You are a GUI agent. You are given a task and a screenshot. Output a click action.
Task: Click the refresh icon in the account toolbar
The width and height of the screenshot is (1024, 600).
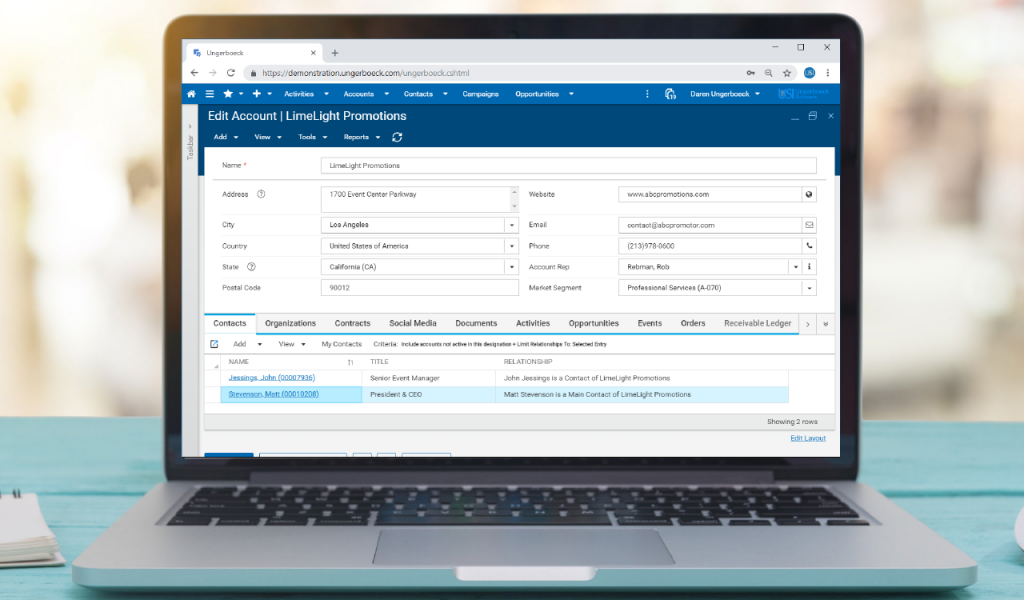pyautogui.click(x=397, y=137)
